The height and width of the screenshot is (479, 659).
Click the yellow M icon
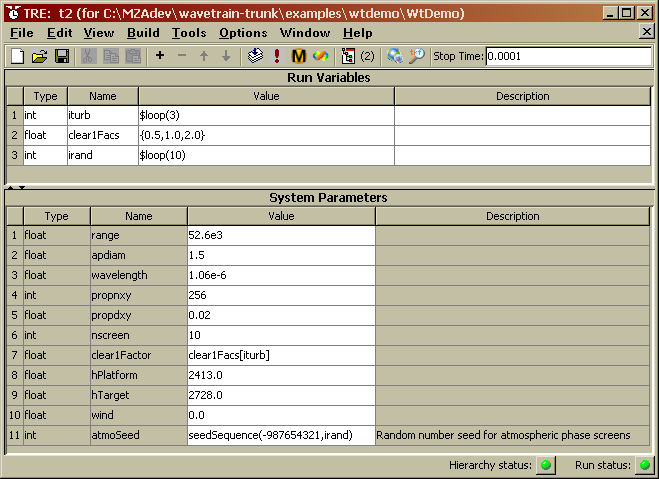[x=299, y=55]
